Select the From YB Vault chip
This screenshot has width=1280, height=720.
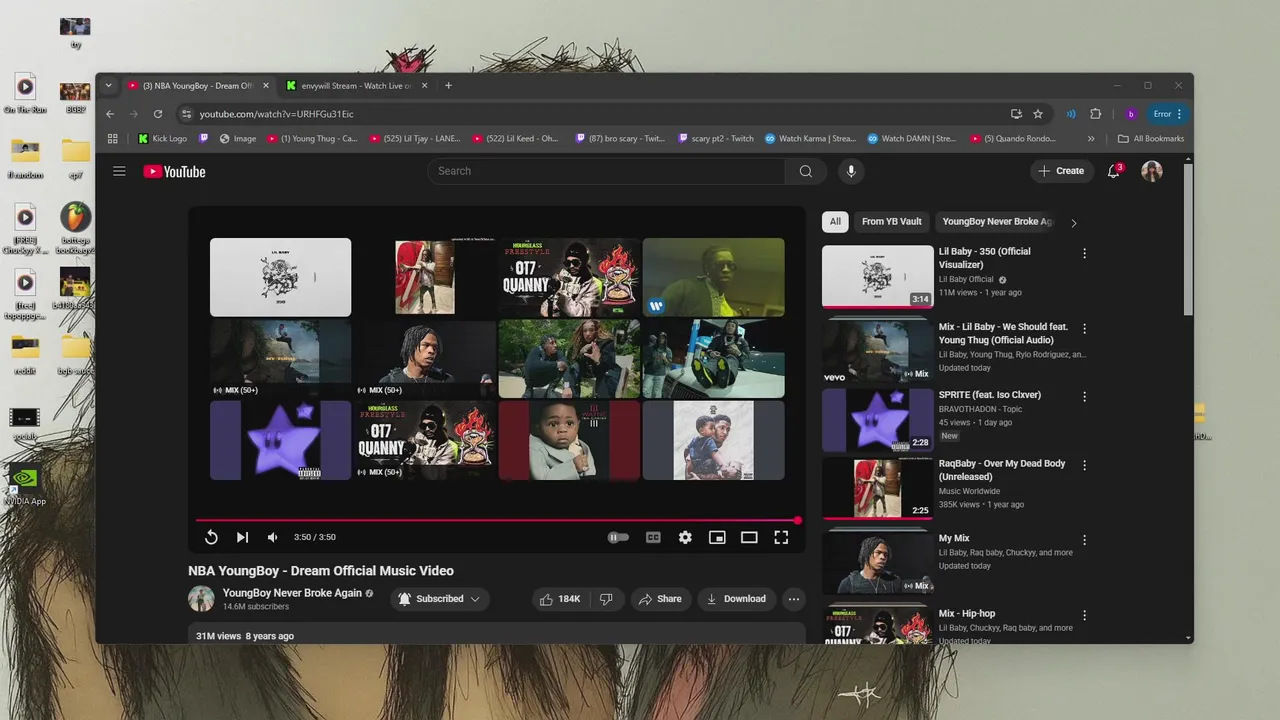click(x=892, y=222)
